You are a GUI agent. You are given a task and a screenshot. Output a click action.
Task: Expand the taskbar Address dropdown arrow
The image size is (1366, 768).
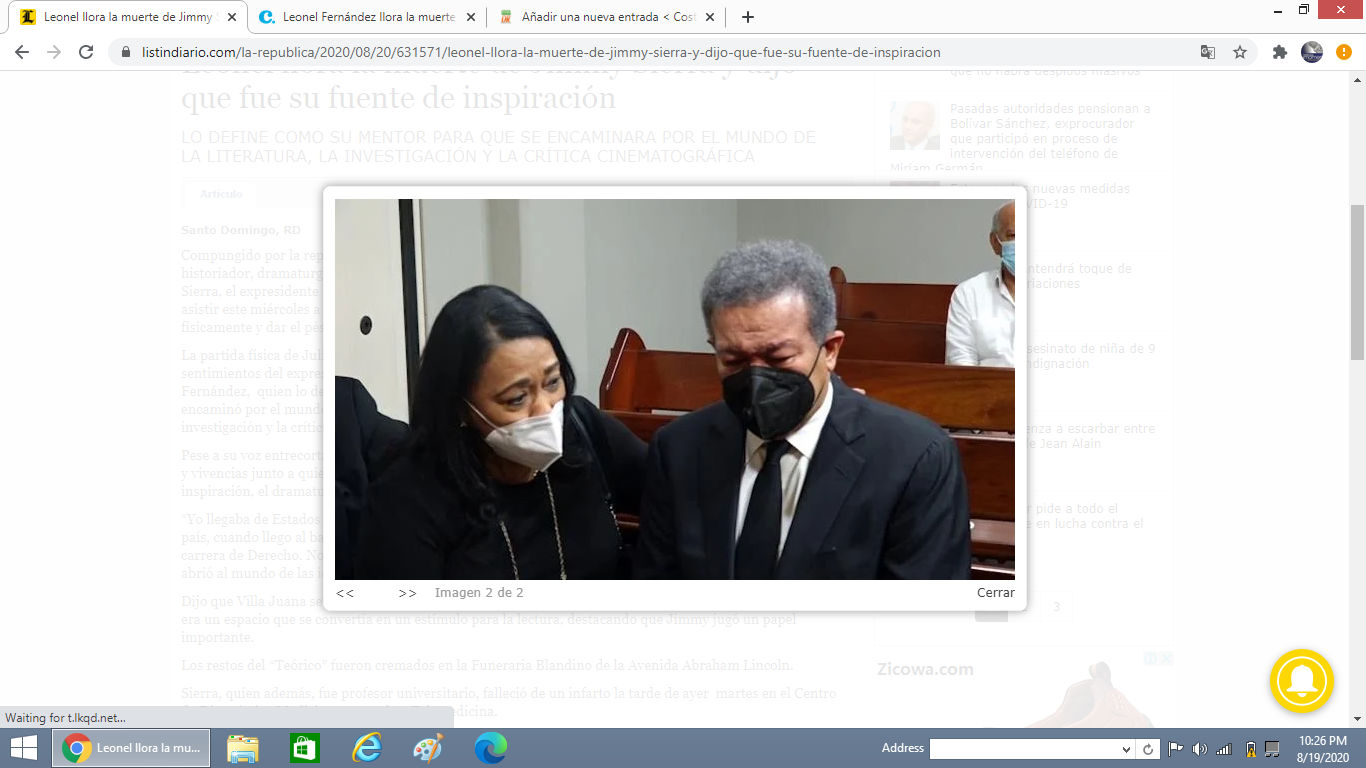point(1126,749)
